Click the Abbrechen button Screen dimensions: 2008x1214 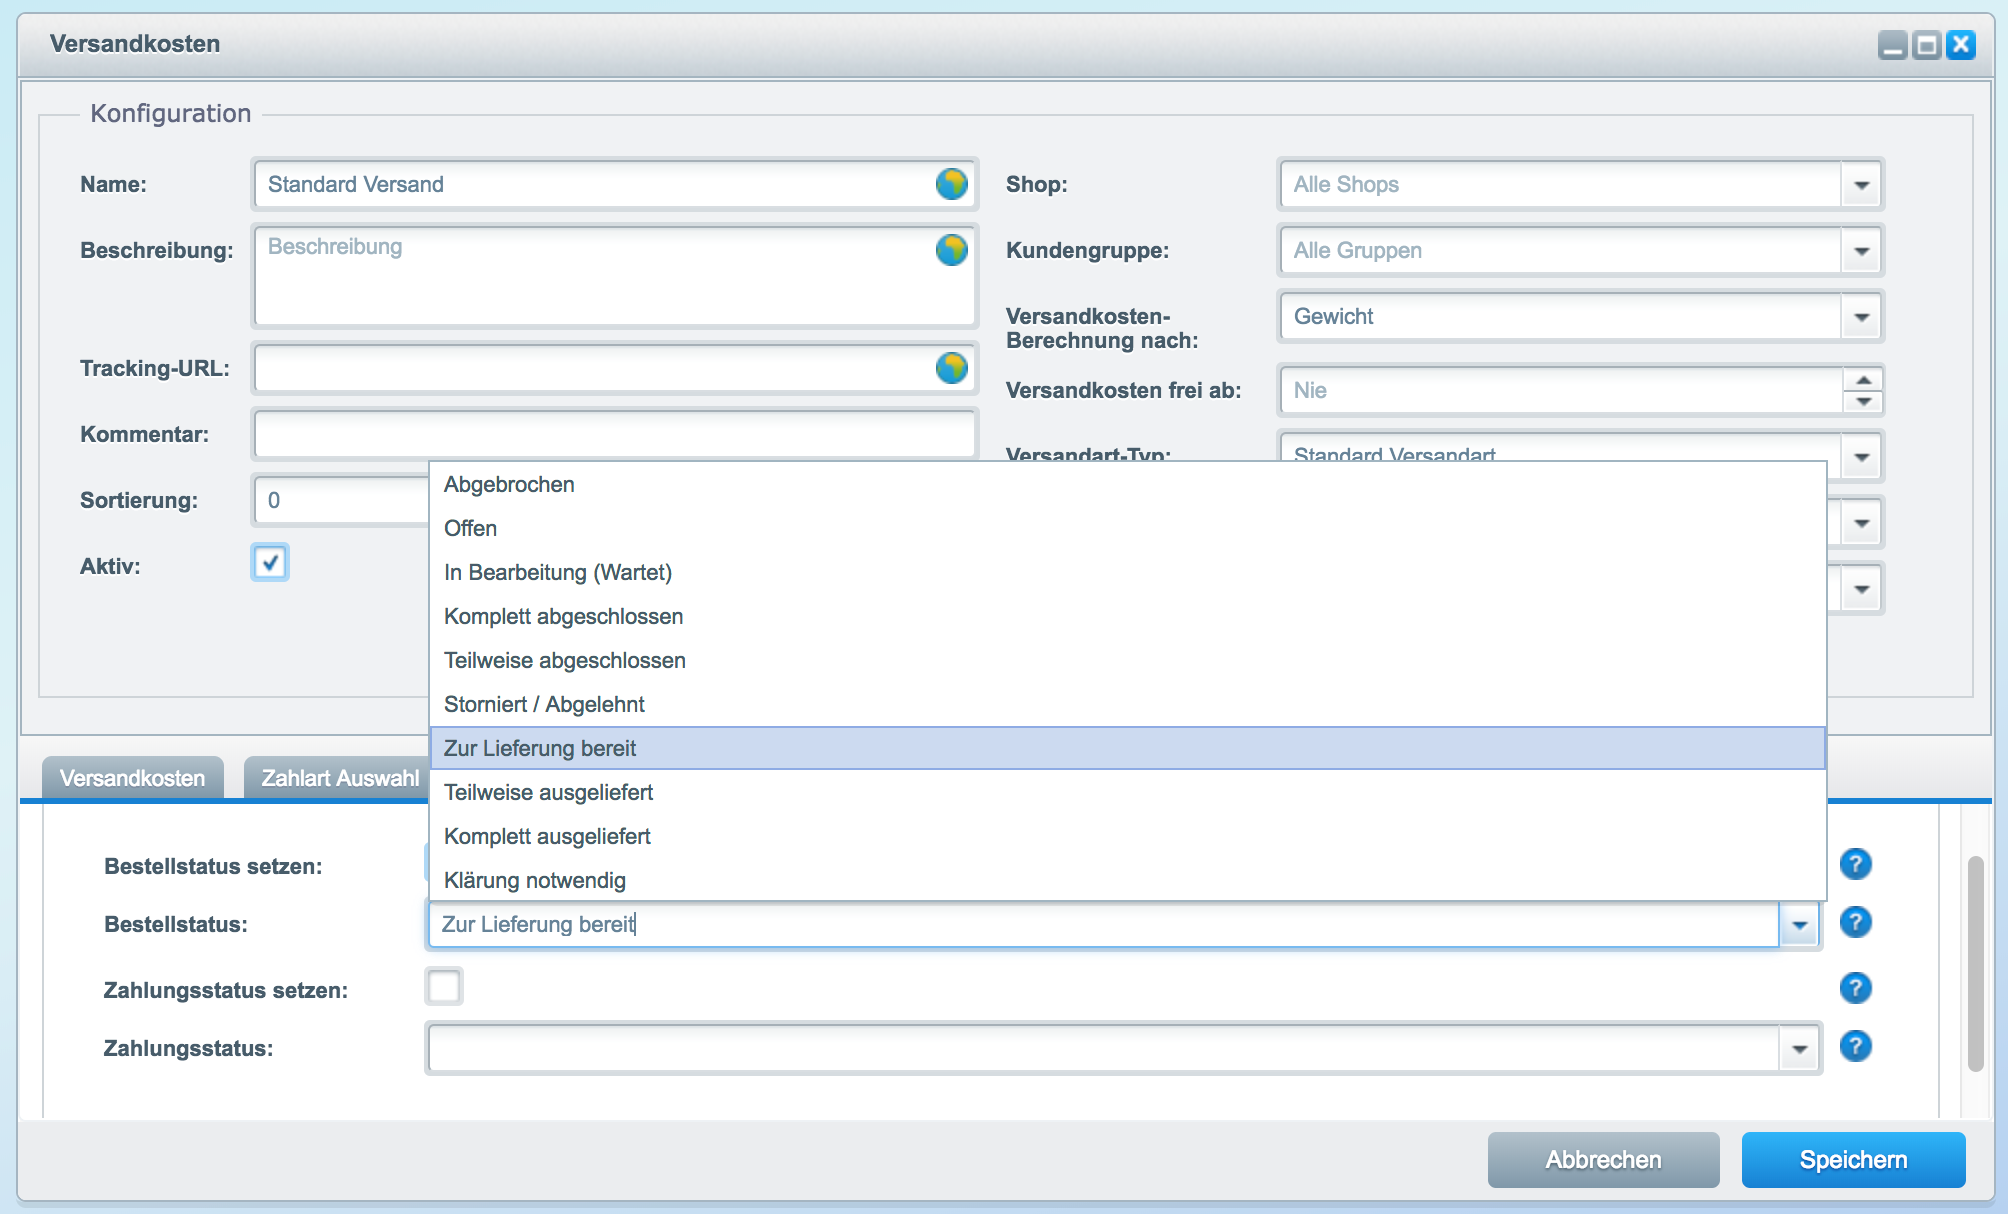[1603, 1160]
